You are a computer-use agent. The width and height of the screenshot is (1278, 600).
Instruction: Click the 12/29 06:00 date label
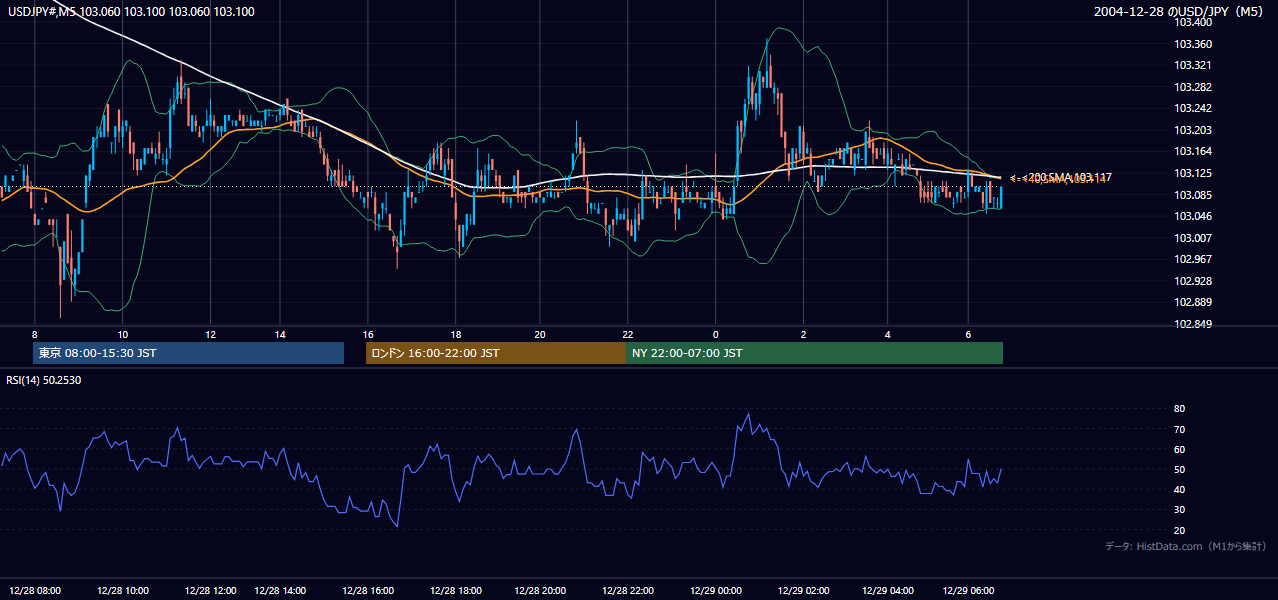coord(970,590)
